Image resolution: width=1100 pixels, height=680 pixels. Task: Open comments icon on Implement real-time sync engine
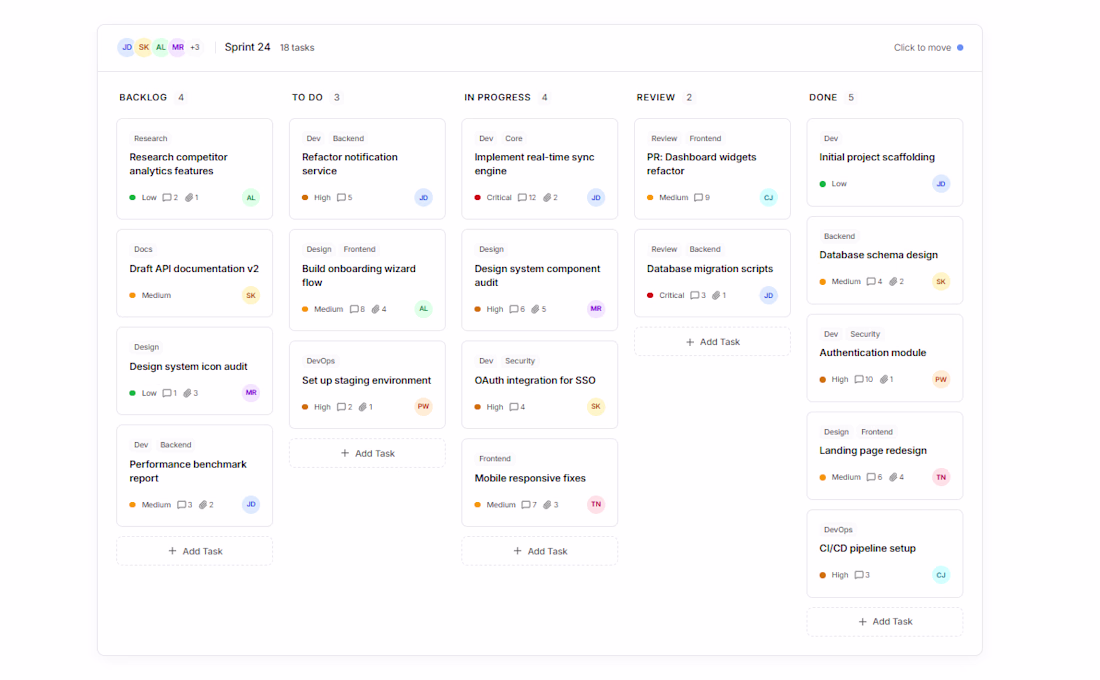522,197
